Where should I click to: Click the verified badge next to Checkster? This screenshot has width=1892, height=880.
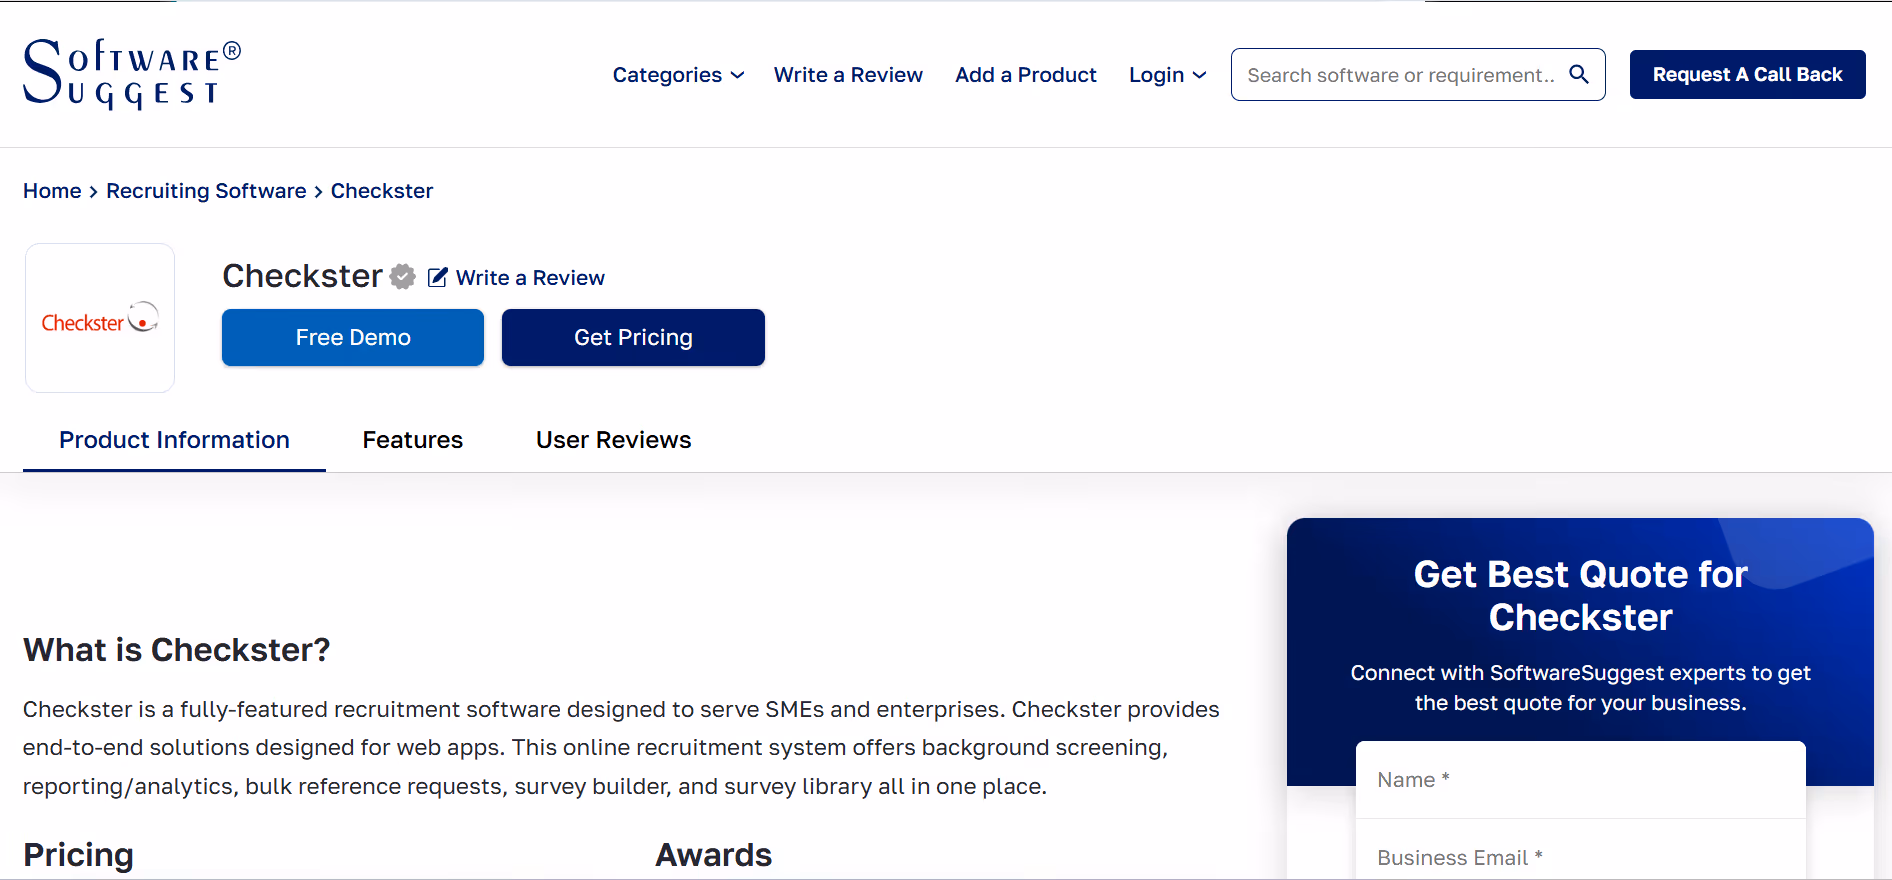point(403,277)
